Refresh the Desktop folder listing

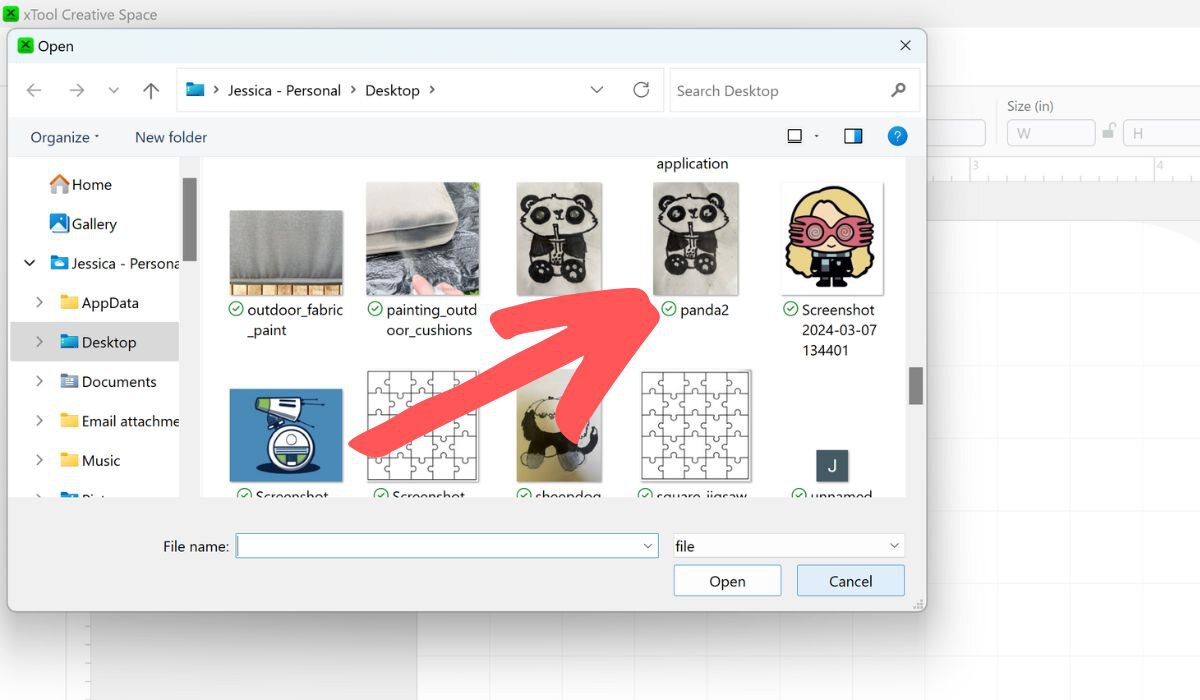641,90
